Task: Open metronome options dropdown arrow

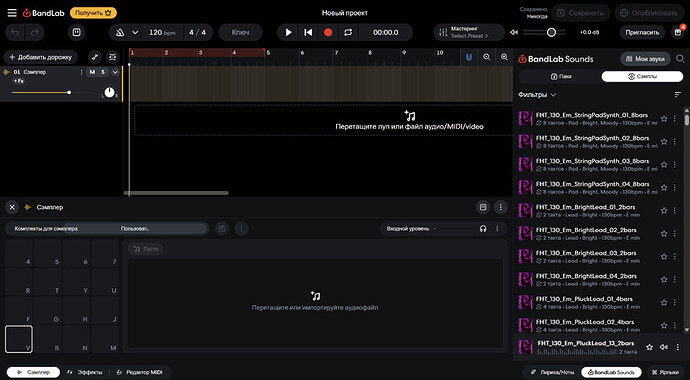Action: [x=135, y=33]
